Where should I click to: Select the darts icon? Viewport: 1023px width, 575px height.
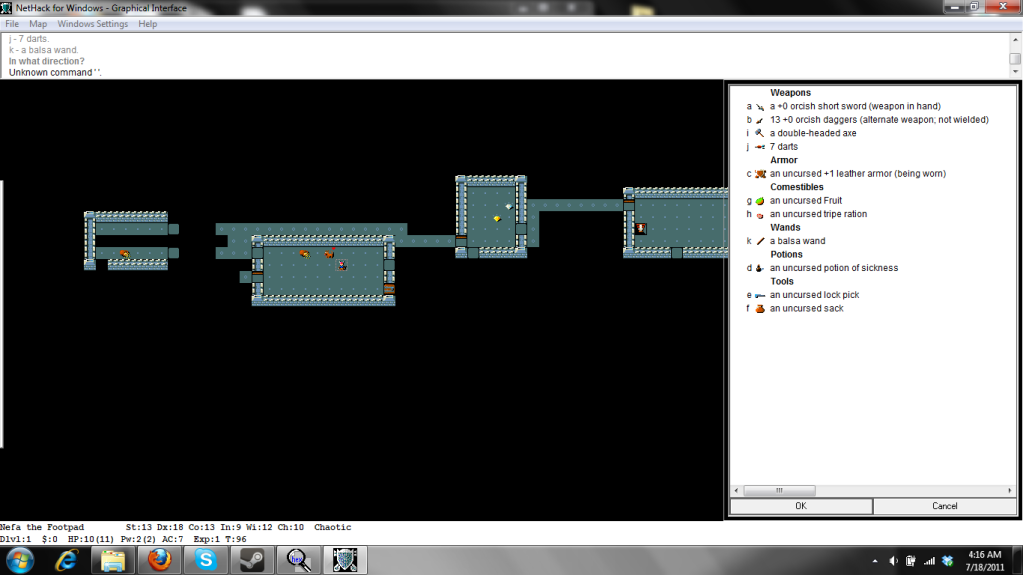[760, 147]
